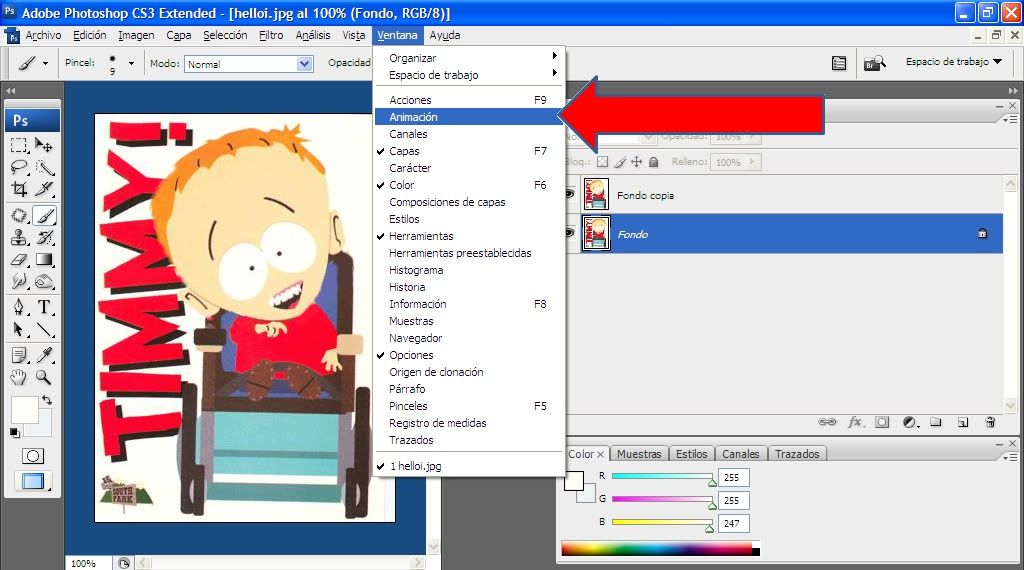Toggle lock image pixels
1024x570 pixels.
pos(620,161)
